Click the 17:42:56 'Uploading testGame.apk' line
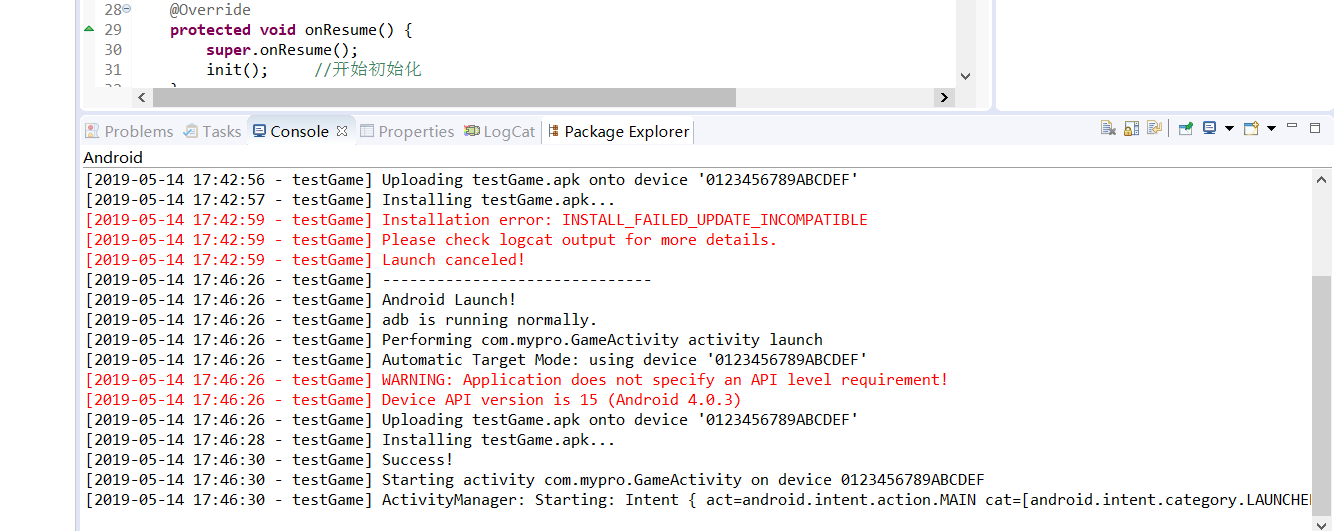 [x=472, y=180]
